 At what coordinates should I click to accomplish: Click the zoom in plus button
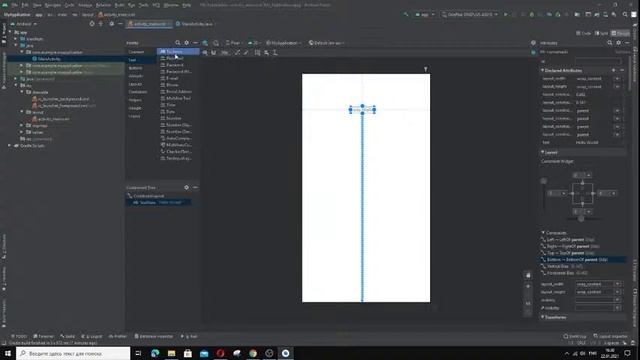tap(528, 287)
